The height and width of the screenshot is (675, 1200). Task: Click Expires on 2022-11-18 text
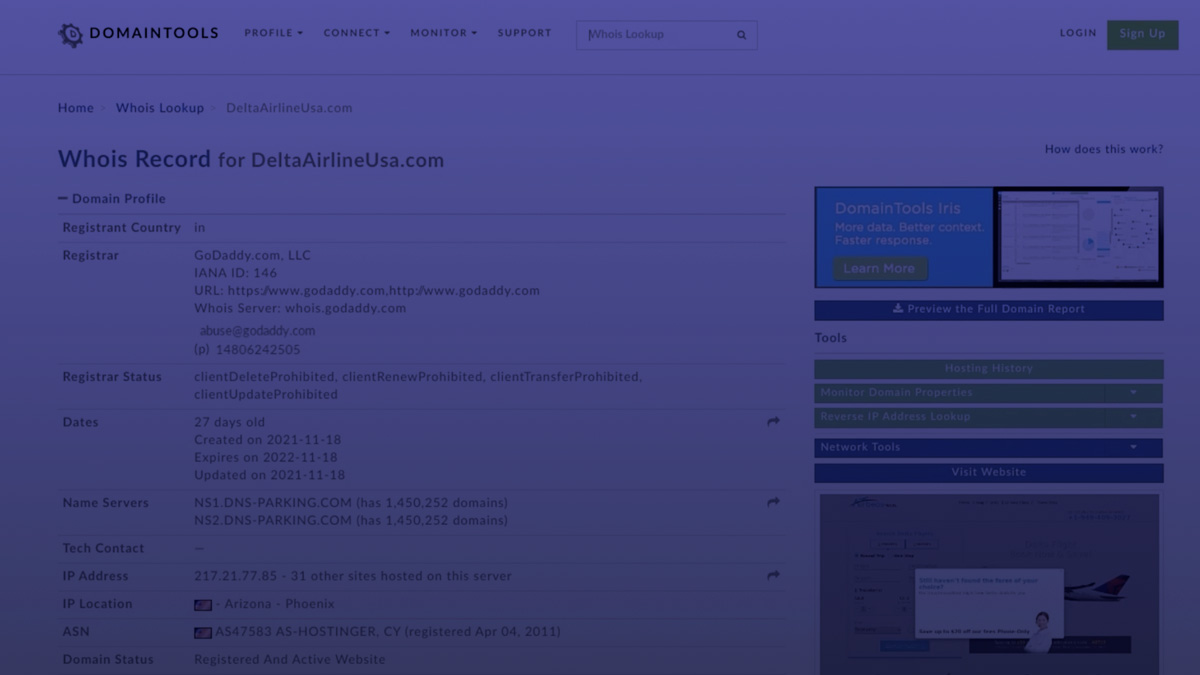[x=266, y=458]
